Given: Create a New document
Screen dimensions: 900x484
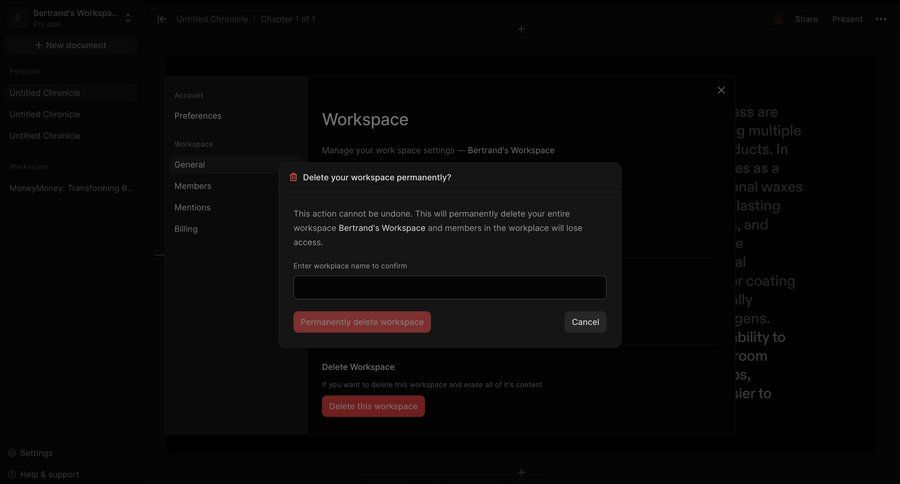Looking at the screenshot, I should pyautogui.click(x=71, y=45).
